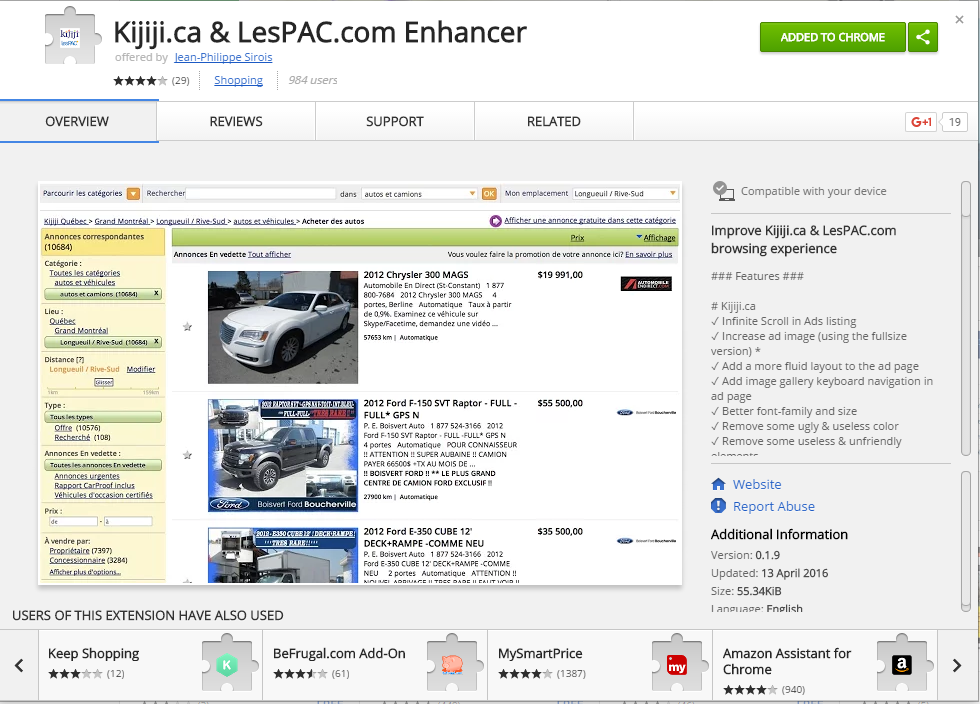Open the autos et camions category dropdown

pyautogui.click(x=419, y=194)
